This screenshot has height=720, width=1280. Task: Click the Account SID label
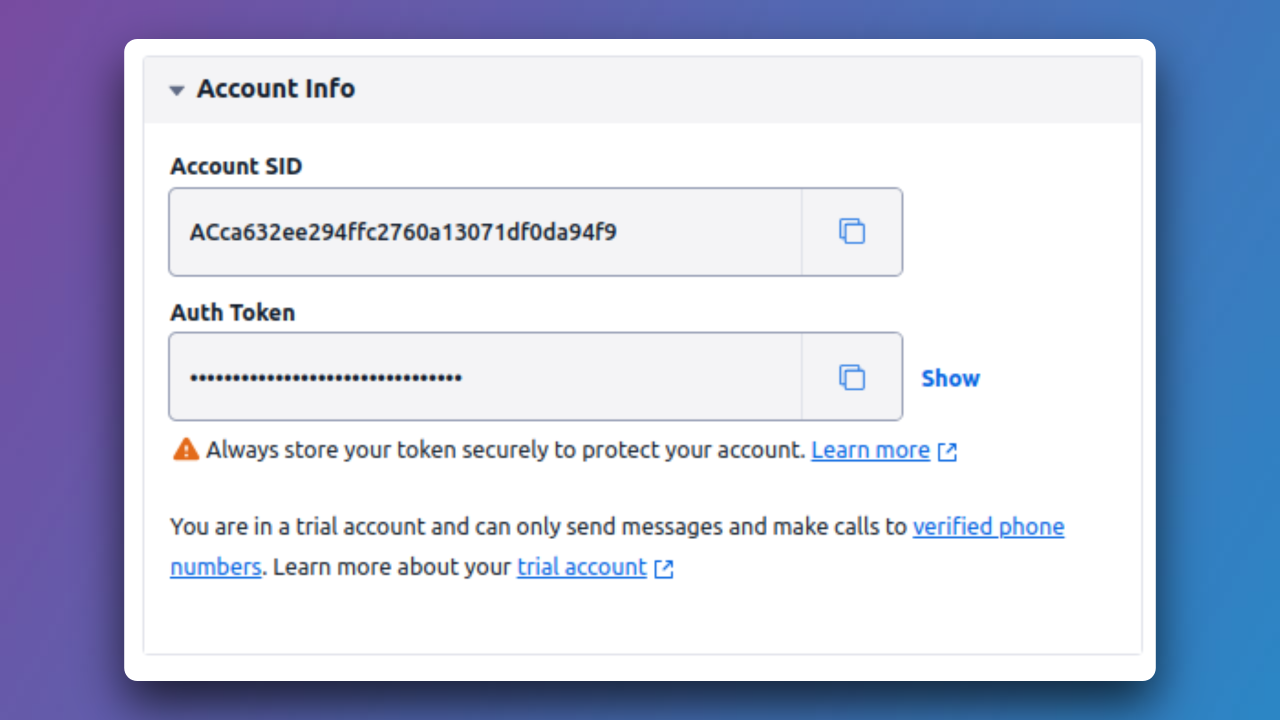[x=236, y=166]
